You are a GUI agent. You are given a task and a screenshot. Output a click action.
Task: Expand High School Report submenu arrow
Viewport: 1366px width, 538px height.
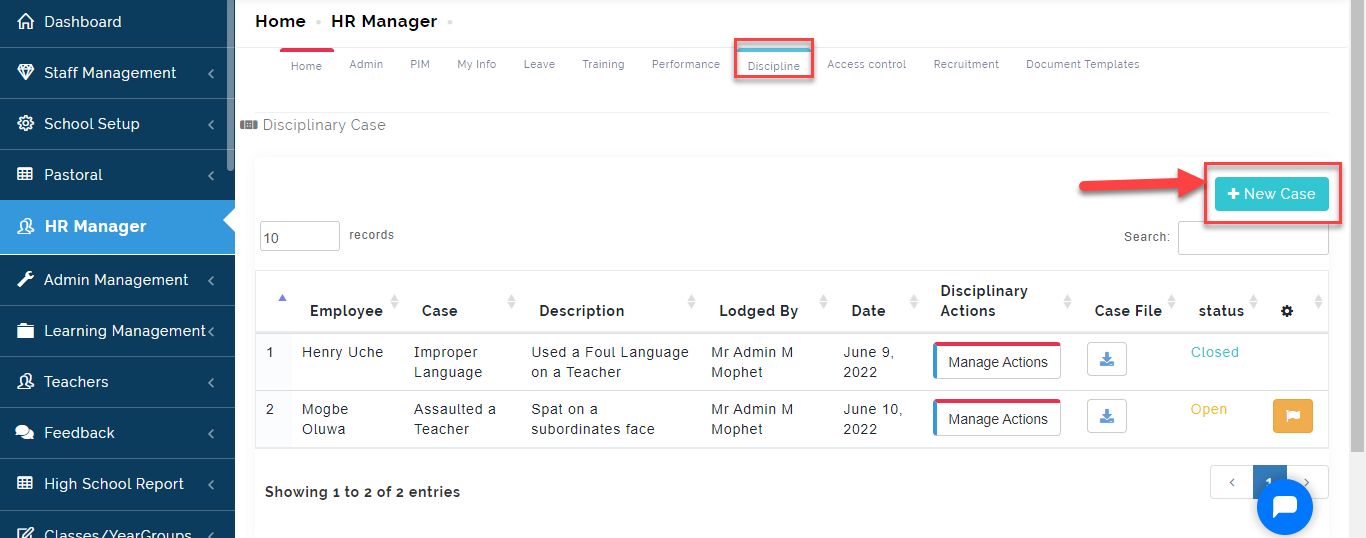(x=211, y=484)
